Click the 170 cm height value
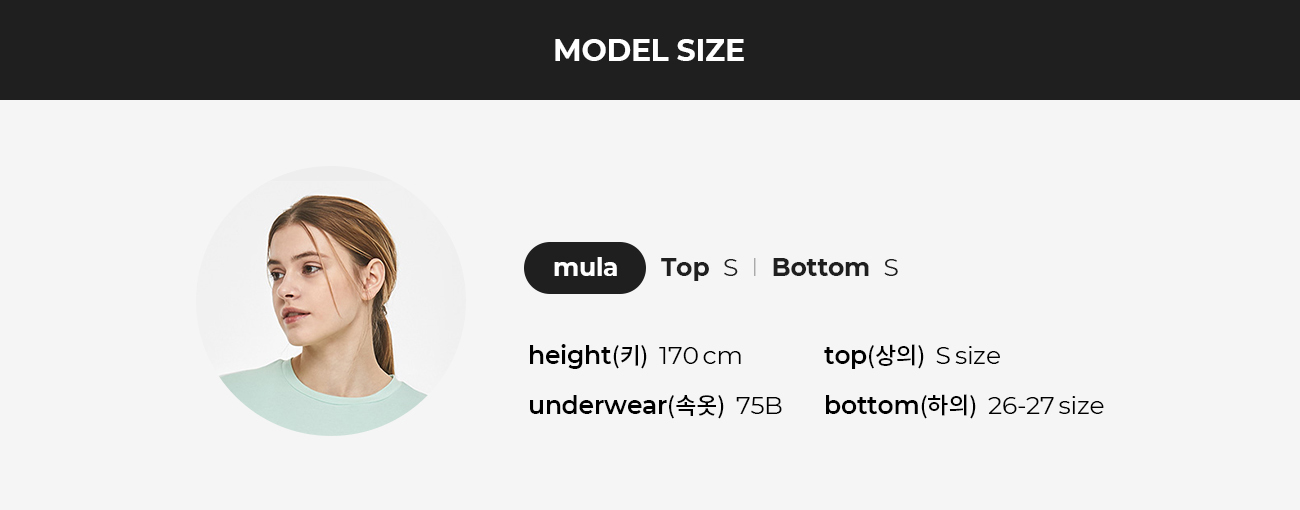 click(700, 356)
